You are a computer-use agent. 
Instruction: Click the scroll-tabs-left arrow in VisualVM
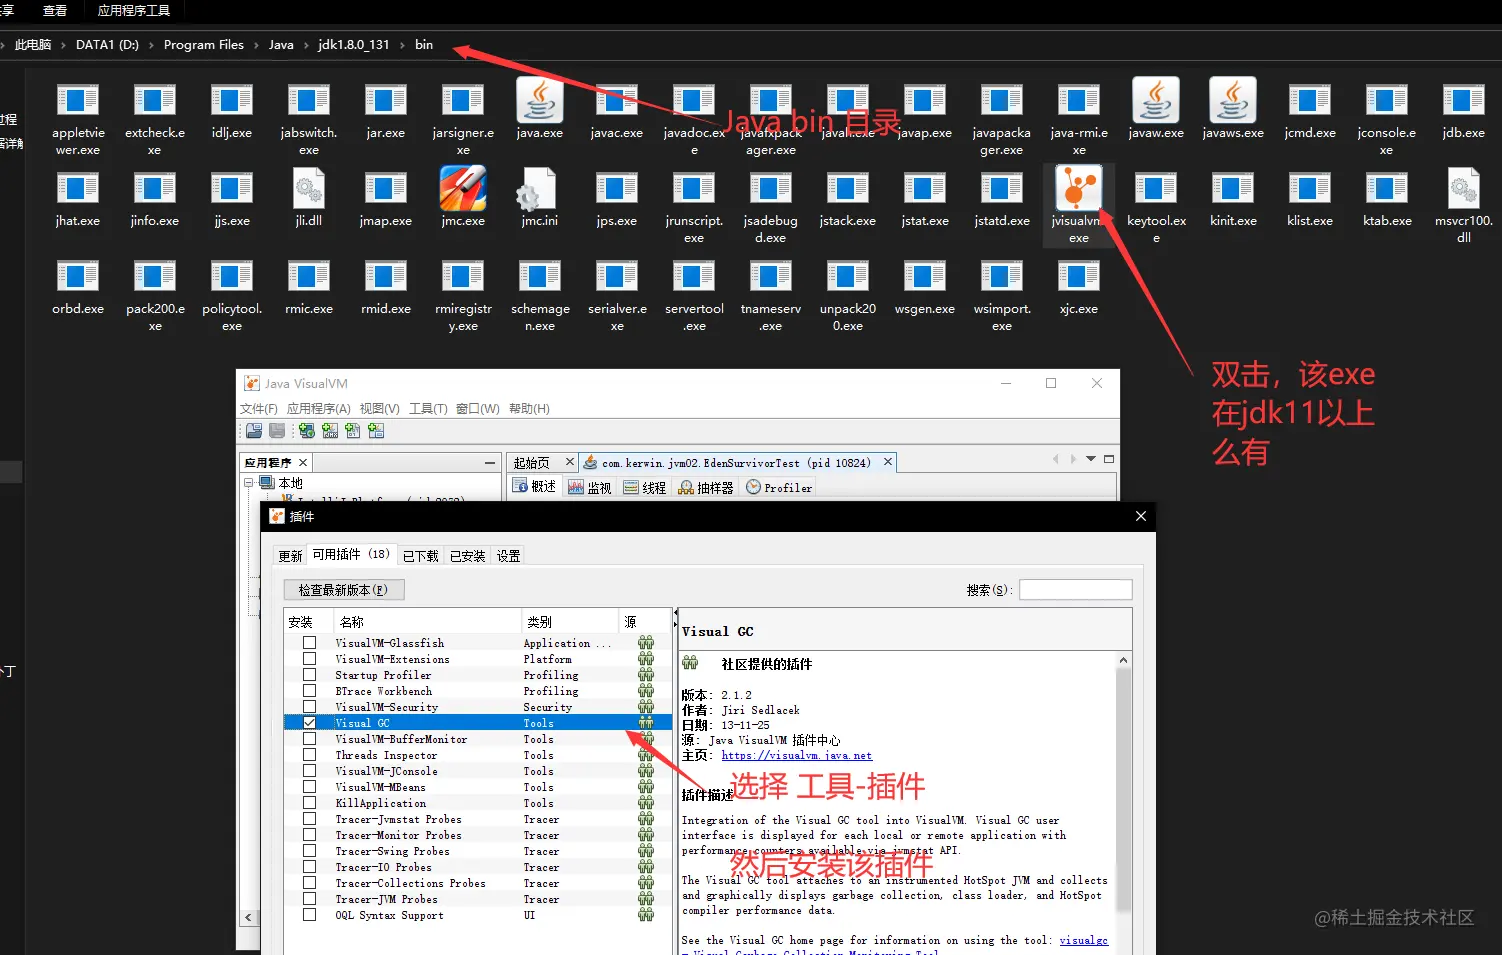pos(1056,459)
